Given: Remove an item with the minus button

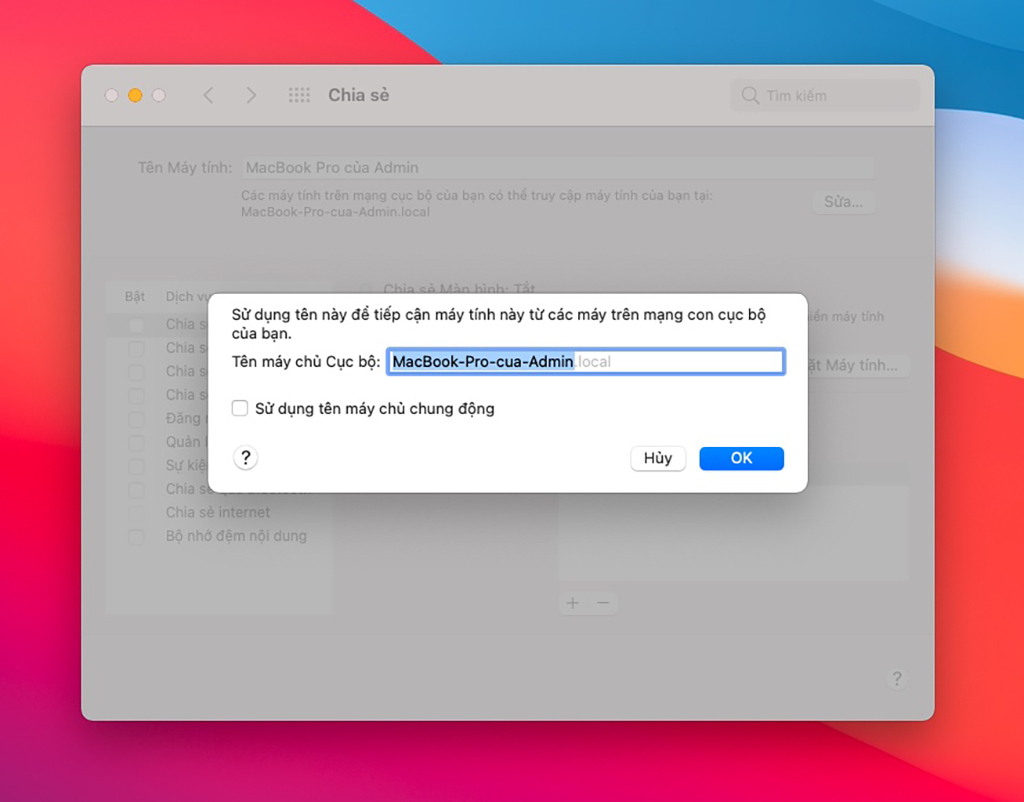Looking at the screenshot, I should (x=603, y=603).
